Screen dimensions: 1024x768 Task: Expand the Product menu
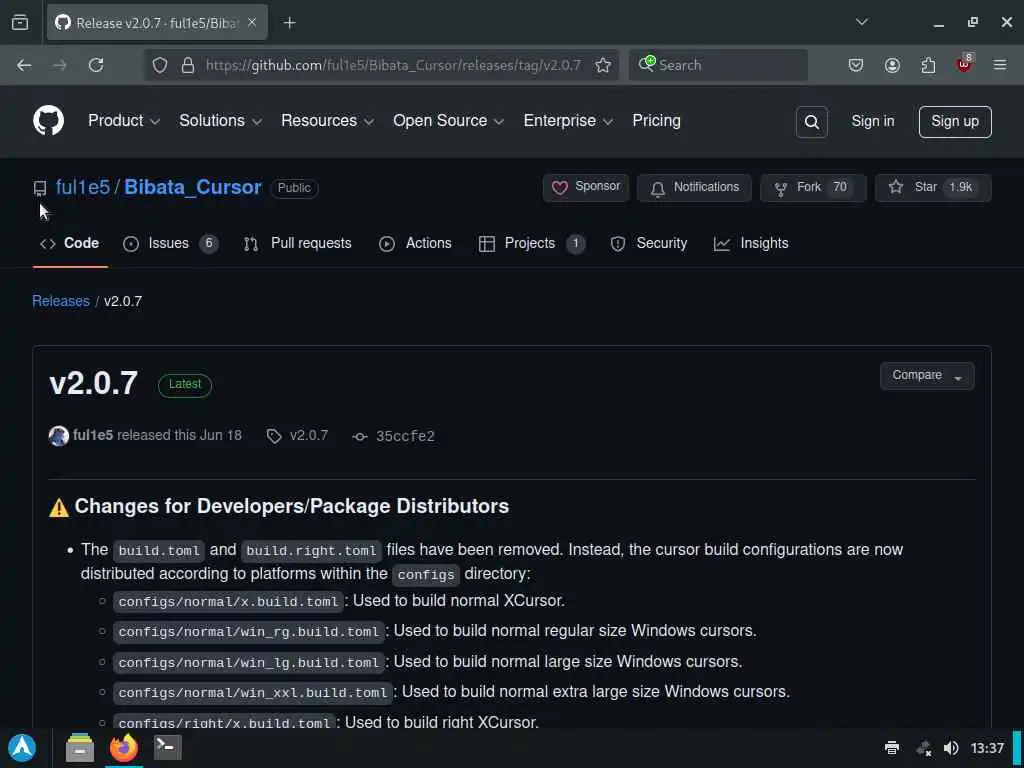124,121
